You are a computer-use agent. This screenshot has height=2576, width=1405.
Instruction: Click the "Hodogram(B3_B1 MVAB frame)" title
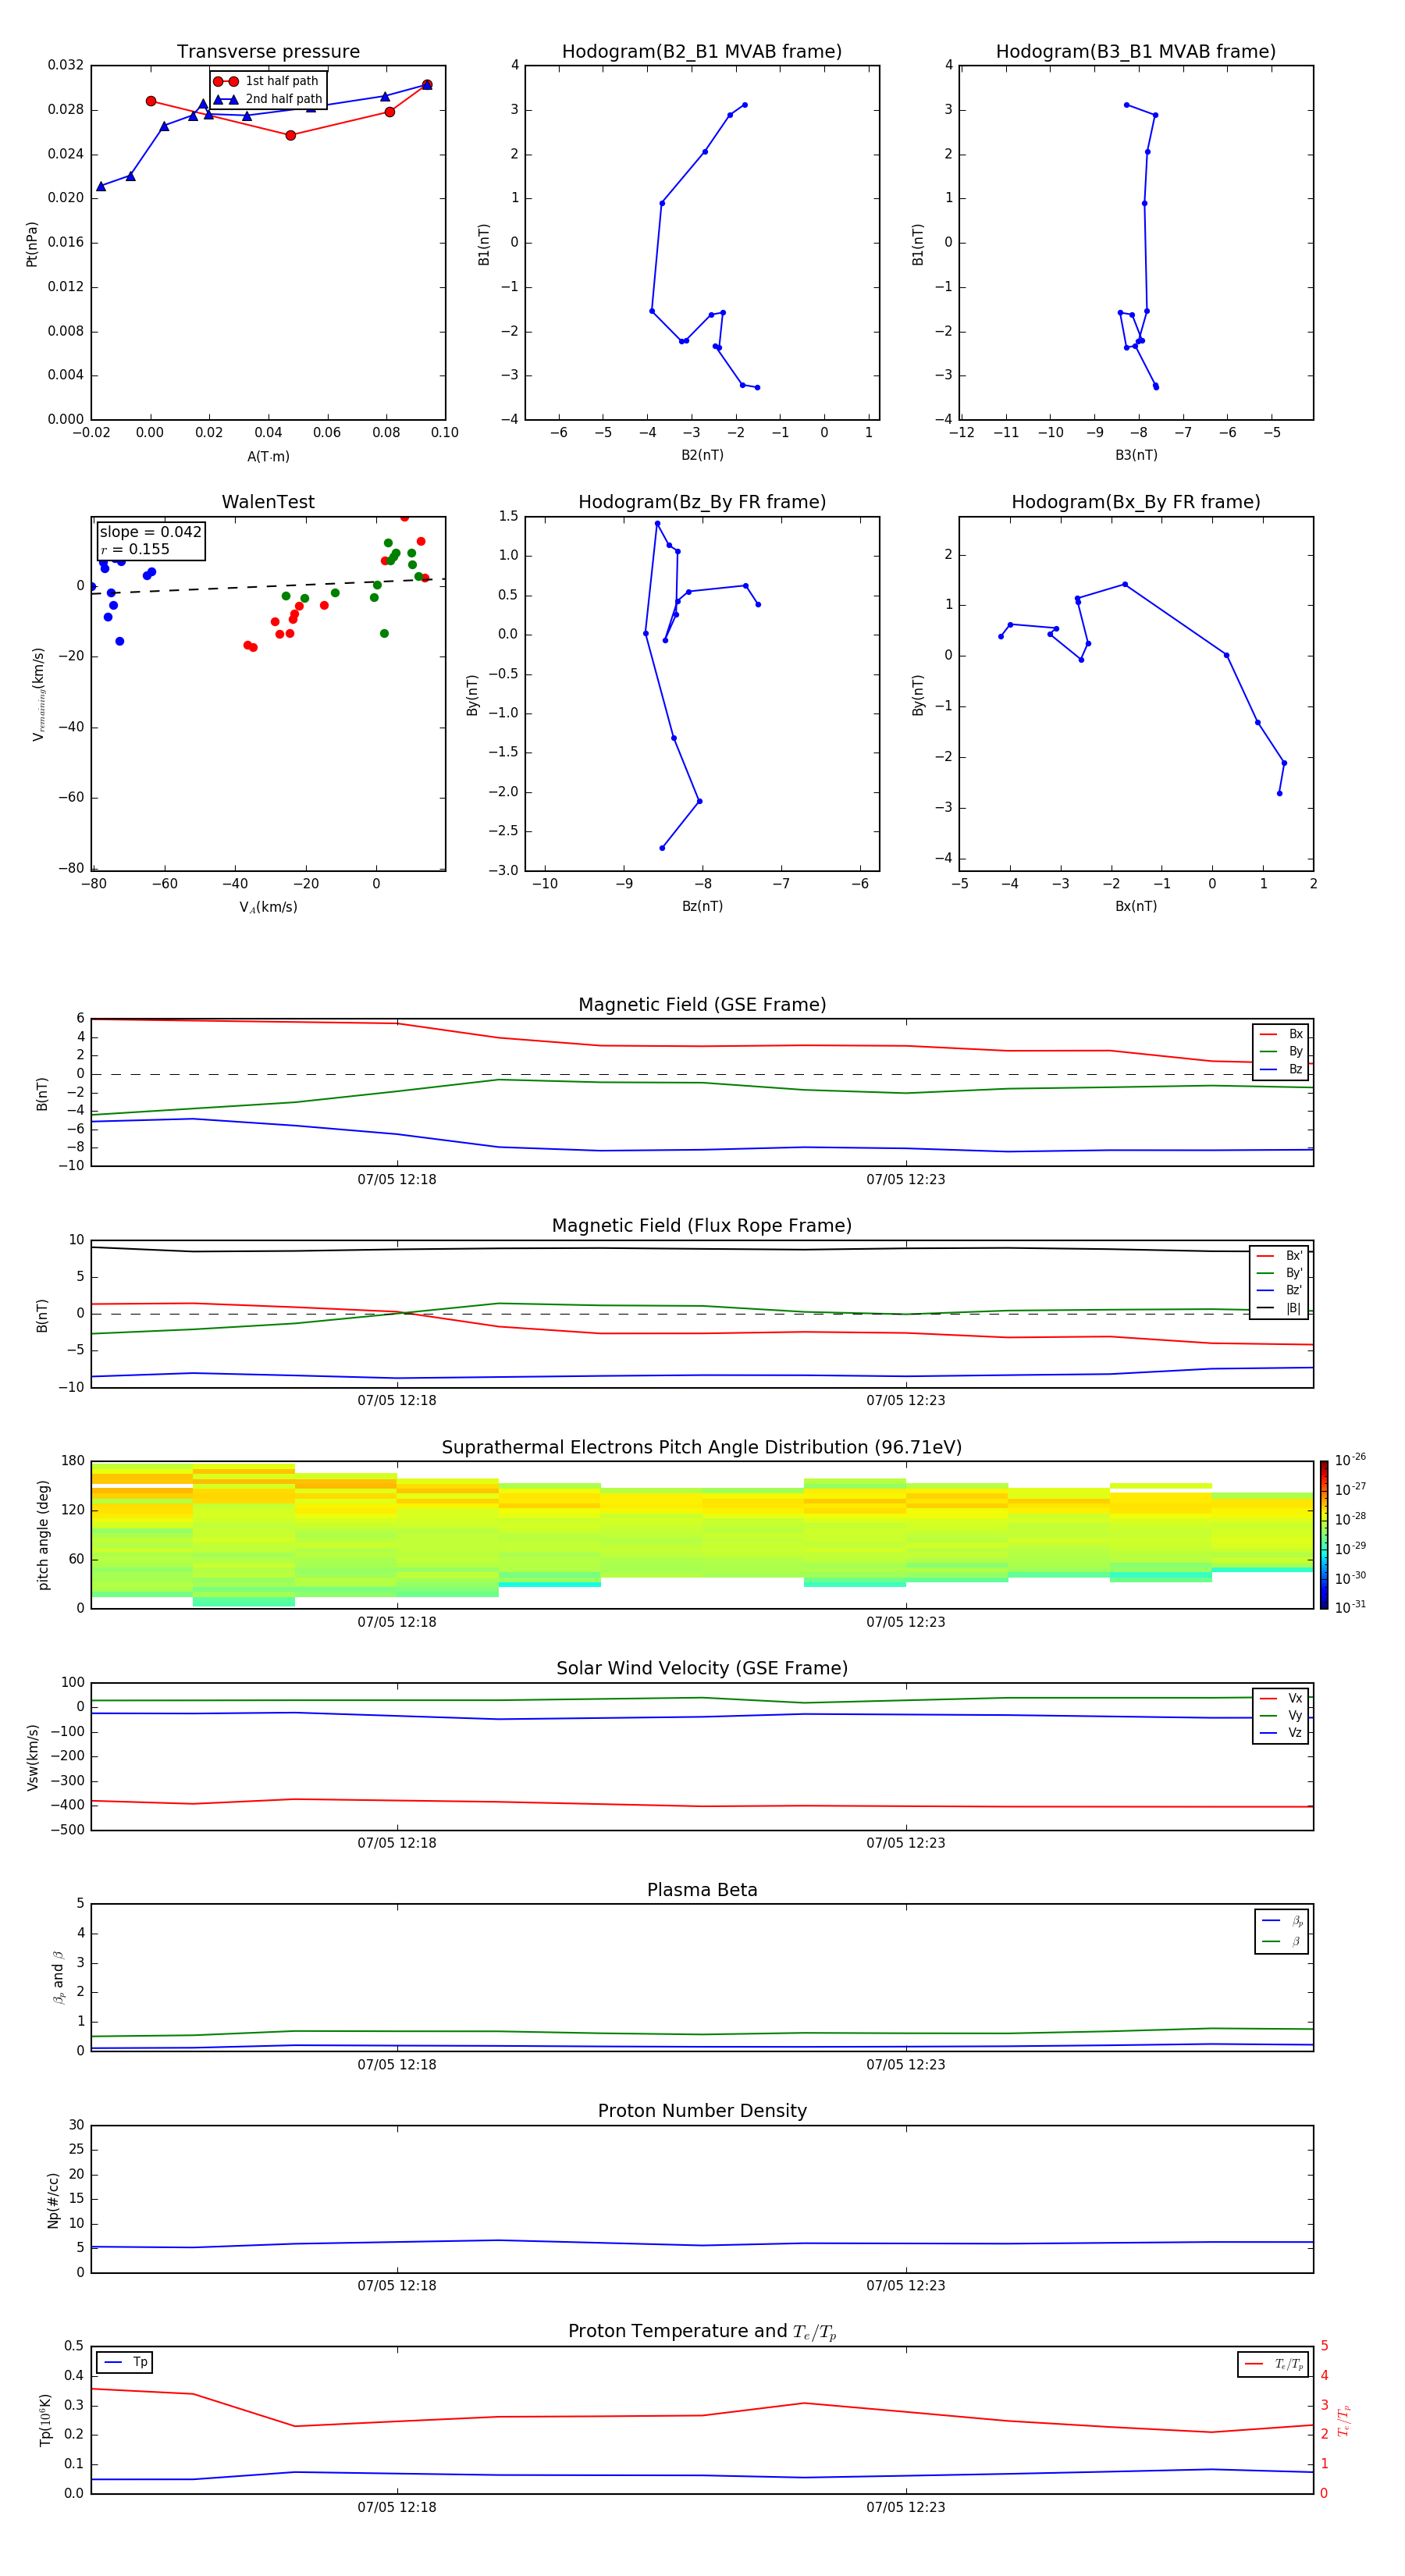[1136, 51]
